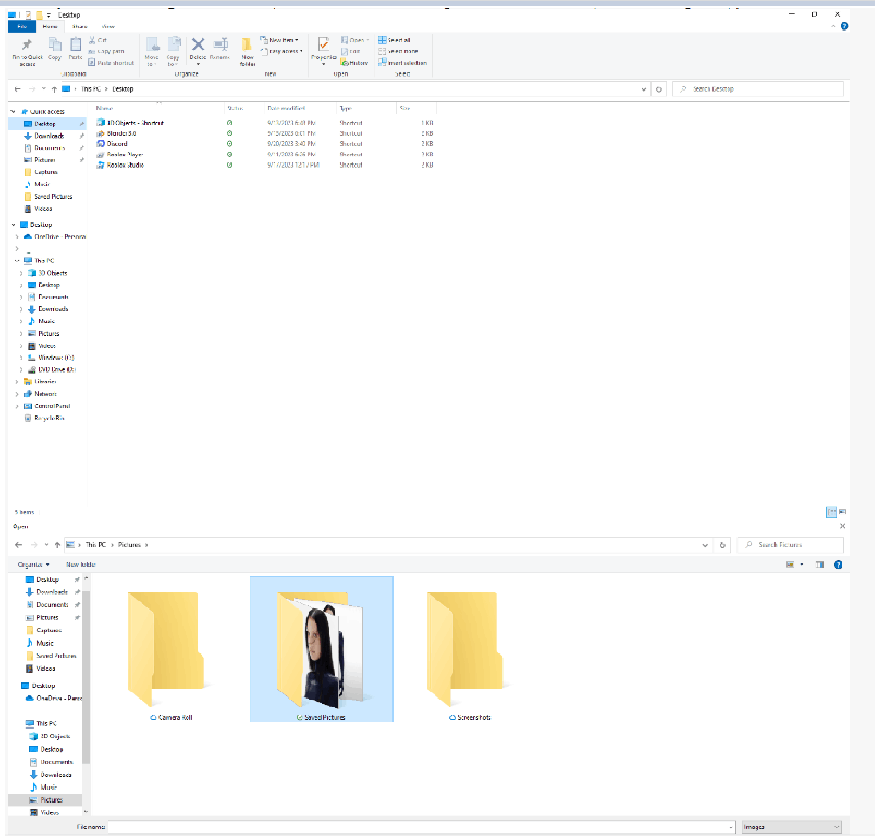The image size is (875, 836).
Task: Go up from Pictures in Open dialog
Action: click(x=57, y=545)
